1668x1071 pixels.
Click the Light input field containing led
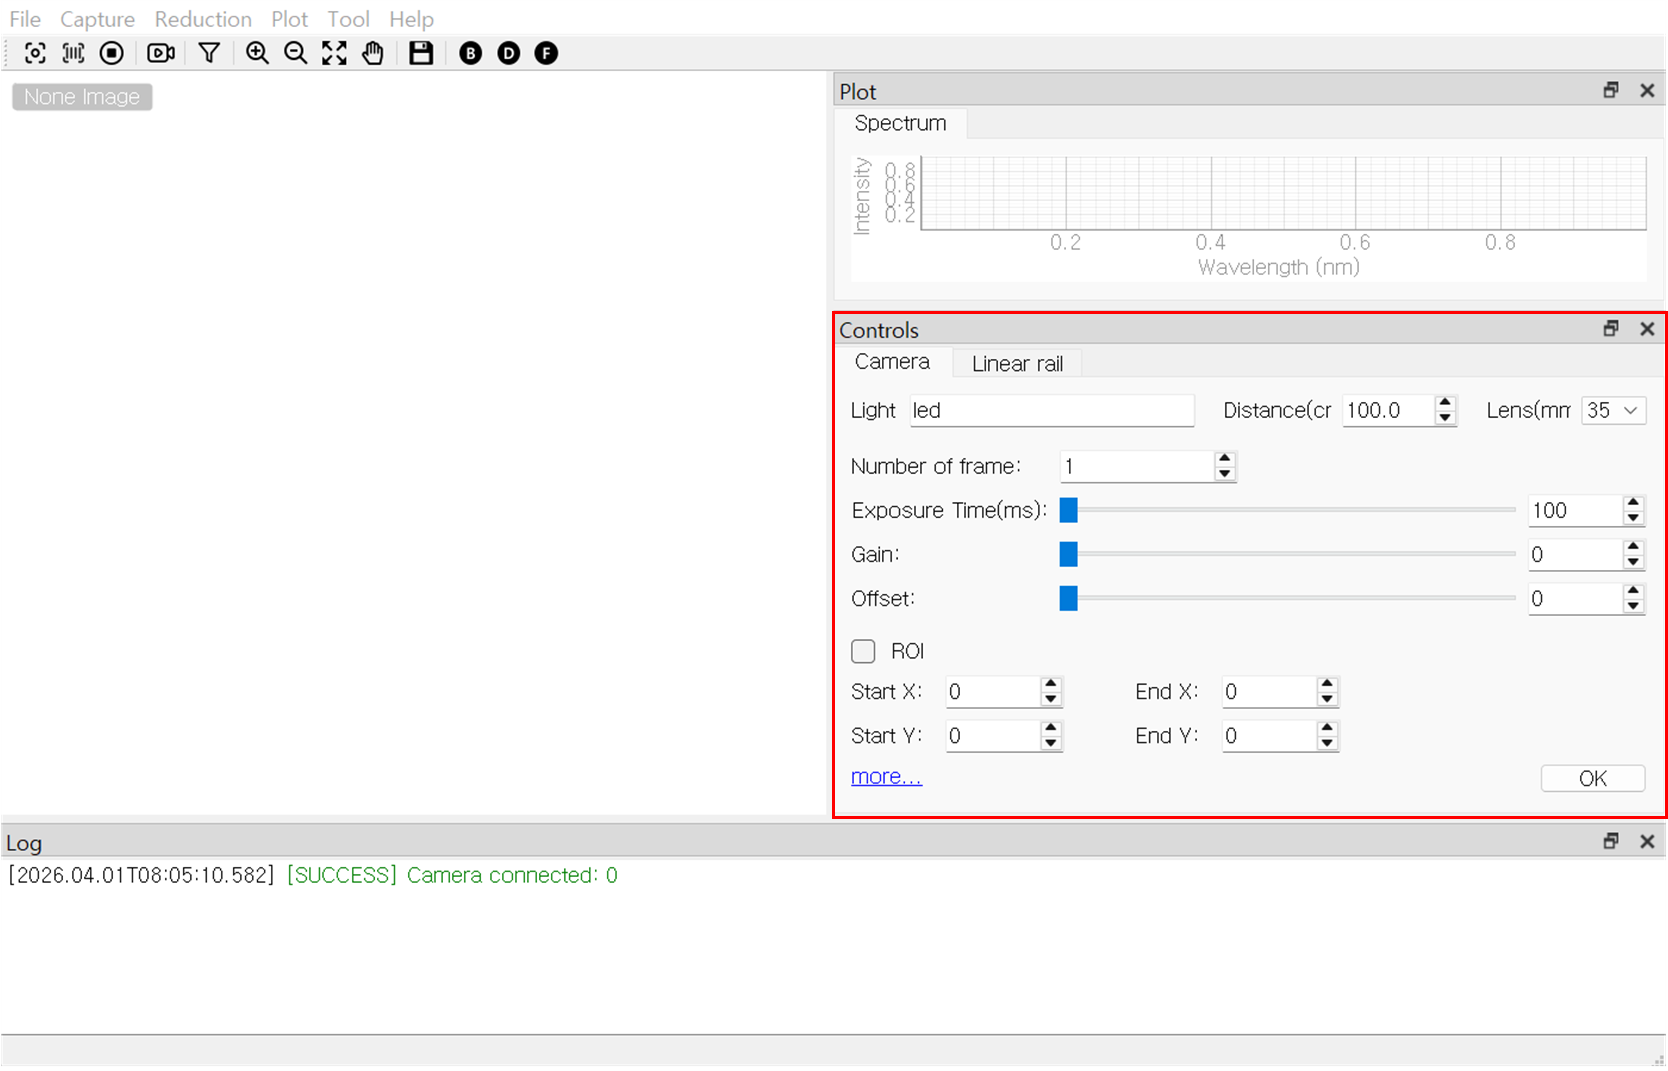(x=1052, y=410)
